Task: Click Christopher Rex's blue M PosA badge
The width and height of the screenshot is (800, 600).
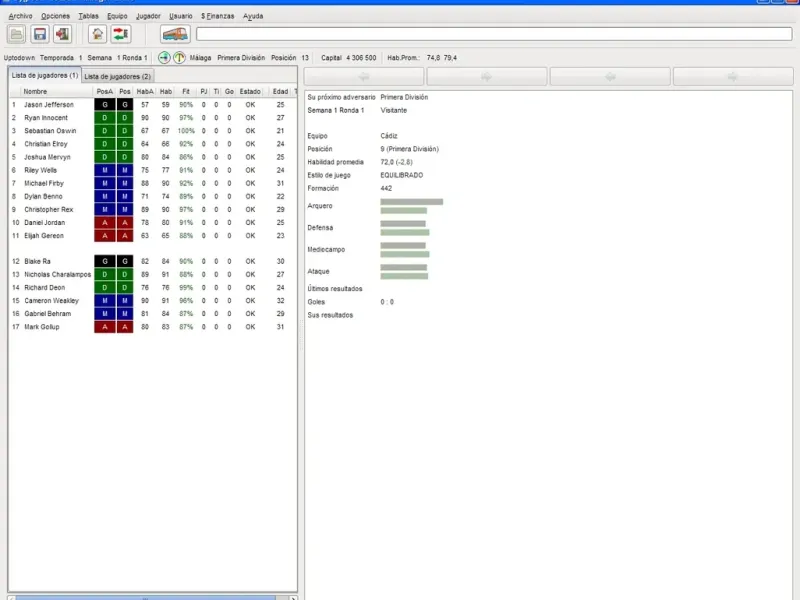Action: (105, 210)
